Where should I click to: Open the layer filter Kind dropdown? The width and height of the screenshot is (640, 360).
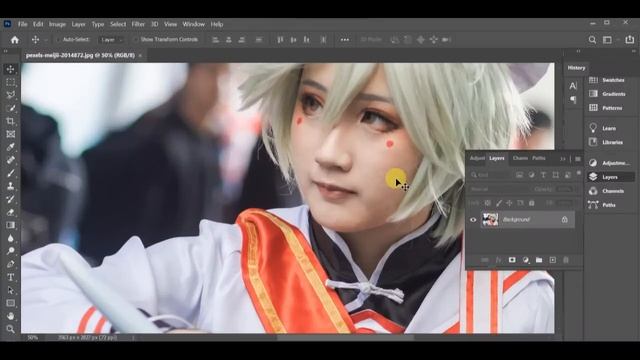[x=490, y=175]
